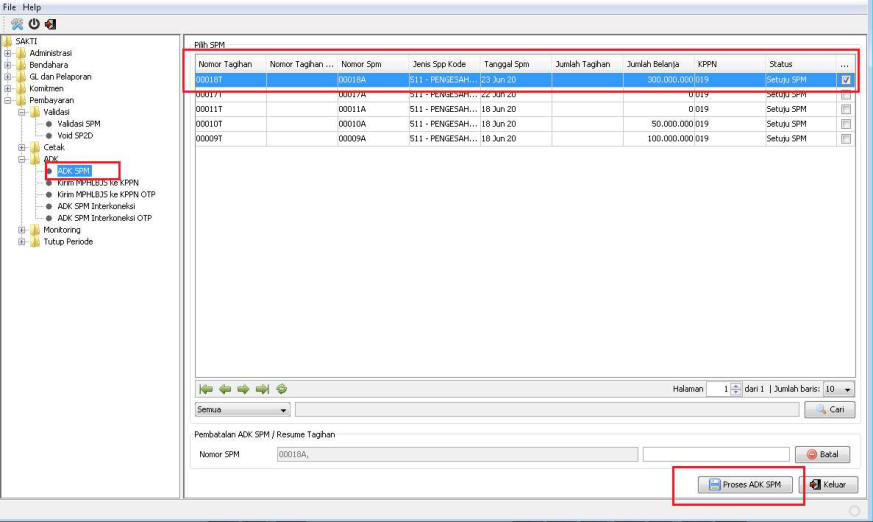Click the power icon in toolbar

click(x=34, y=24)
